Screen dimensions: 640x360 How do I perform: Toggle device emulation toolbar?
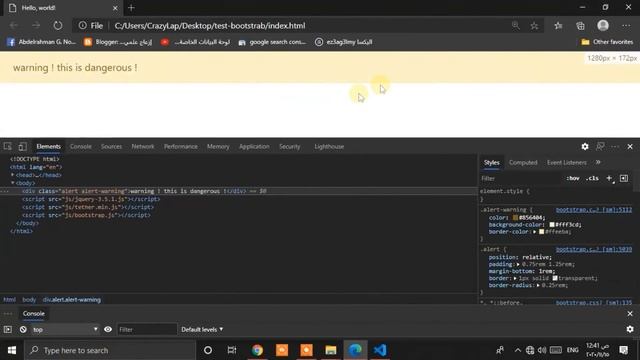tap(22, 146)
